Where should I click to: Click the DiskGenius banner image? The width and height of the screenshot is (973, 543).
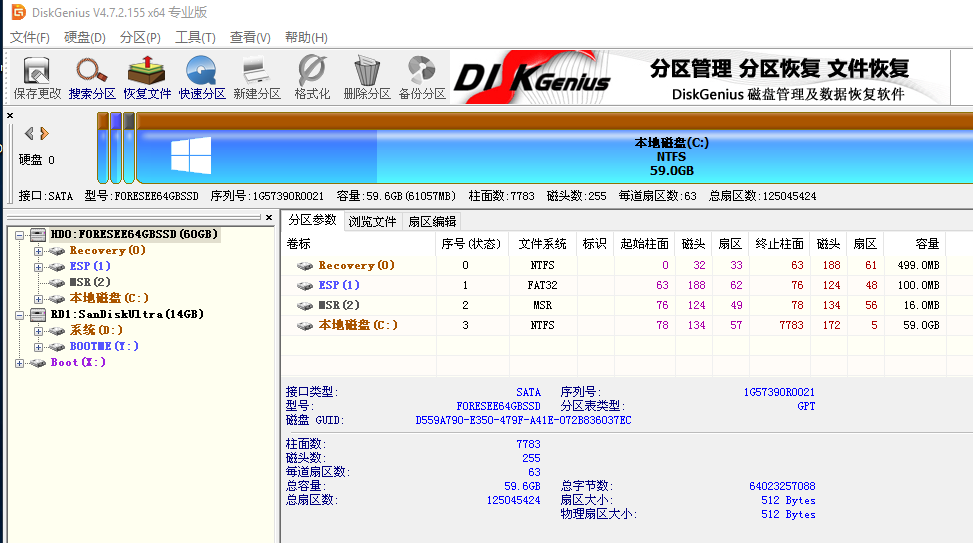[x=699, y=78]
